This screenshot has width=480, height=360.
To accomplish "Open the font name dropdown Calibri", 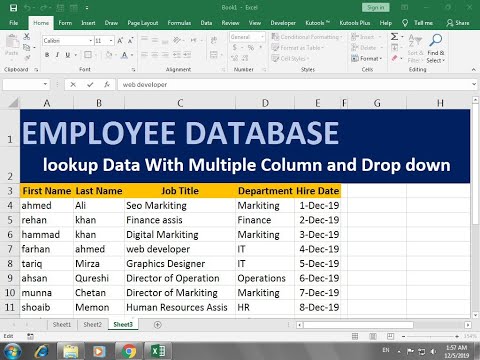I will 91,41.
